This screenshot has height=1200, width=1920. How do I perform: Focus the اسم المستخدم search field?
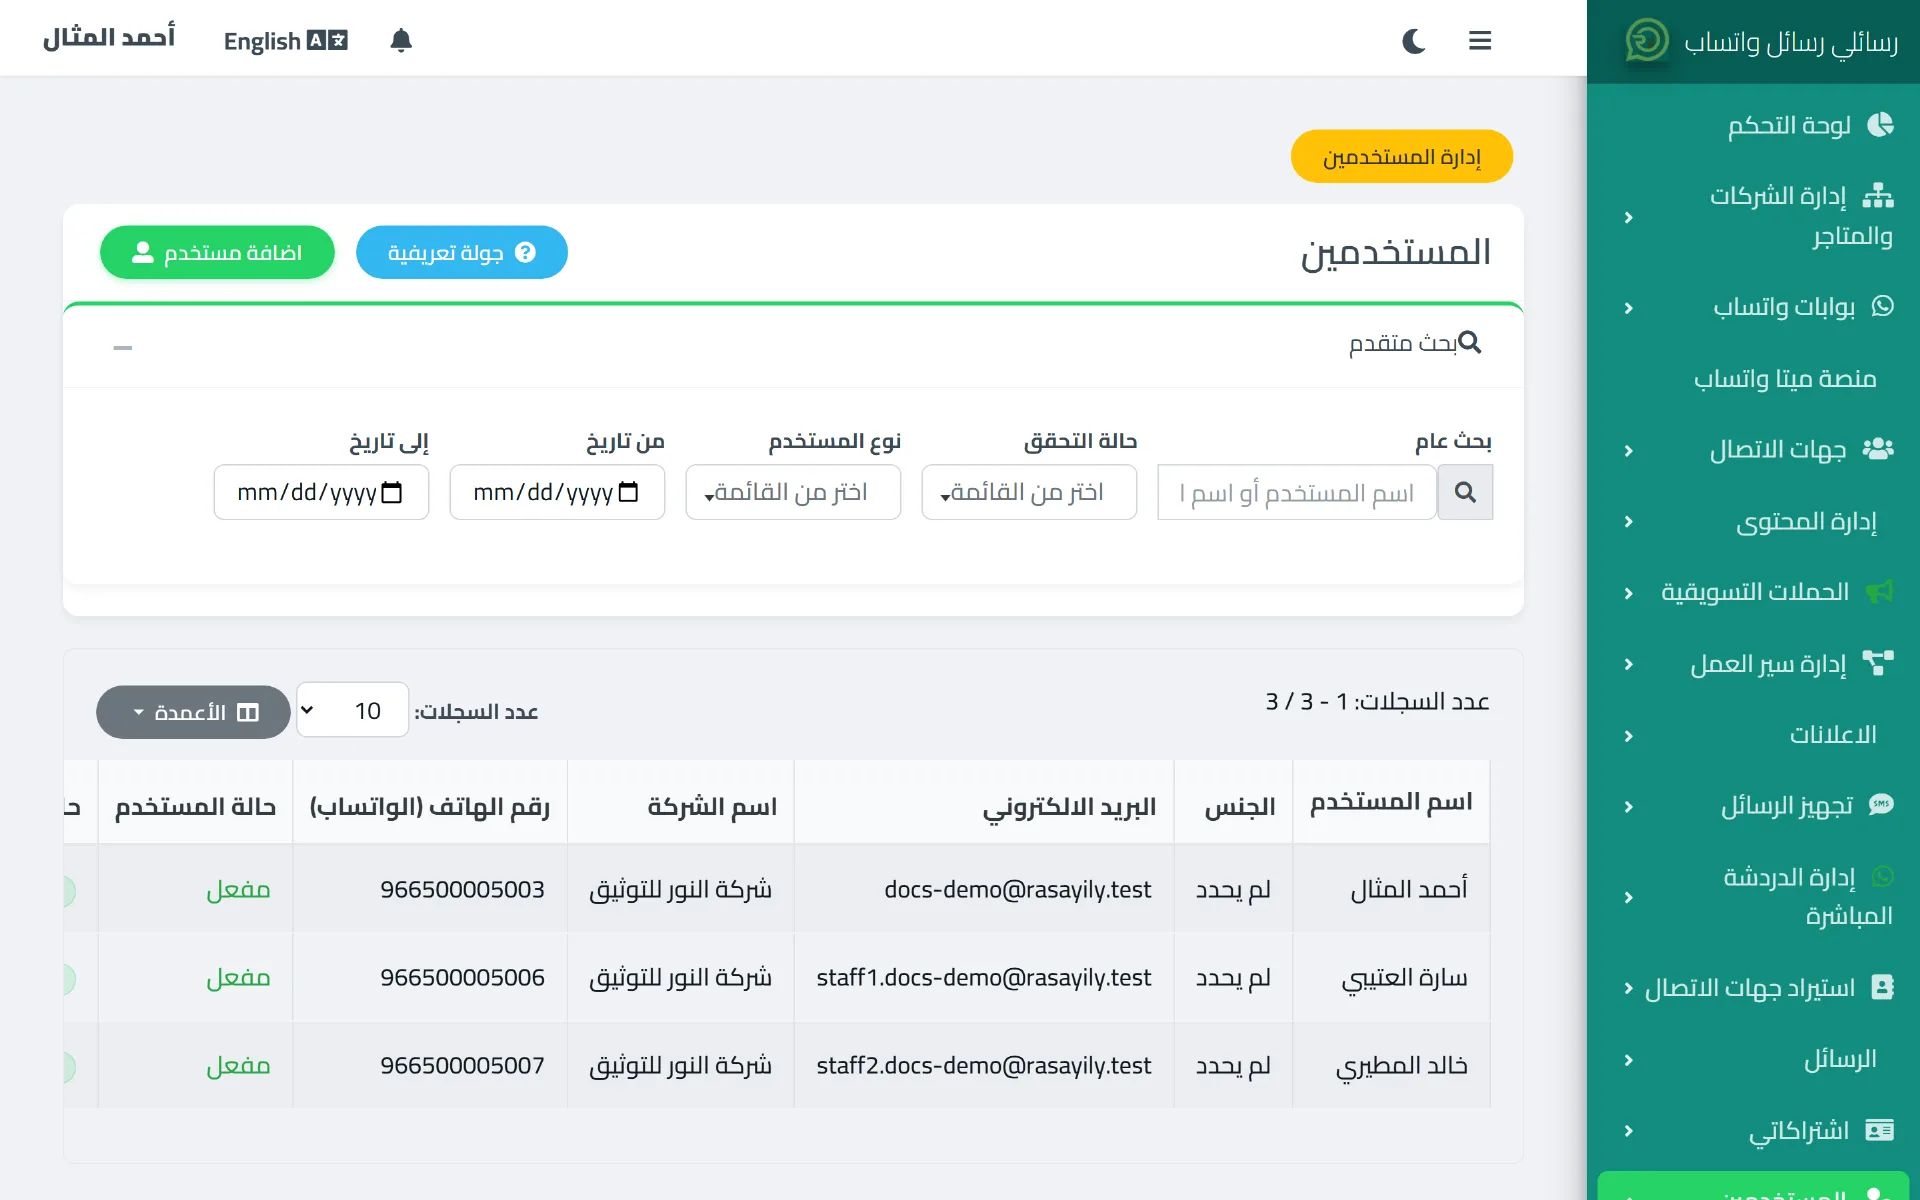pyautogui.click(x=1297, y=492)
